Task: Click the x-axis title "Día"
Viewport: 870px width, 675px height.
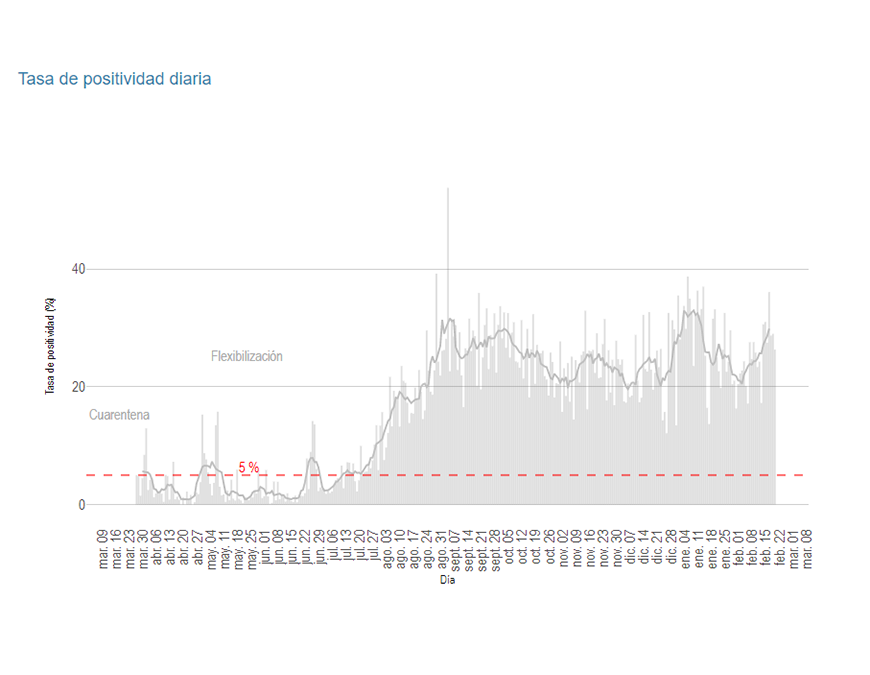Action: click(x=447, y=579)
